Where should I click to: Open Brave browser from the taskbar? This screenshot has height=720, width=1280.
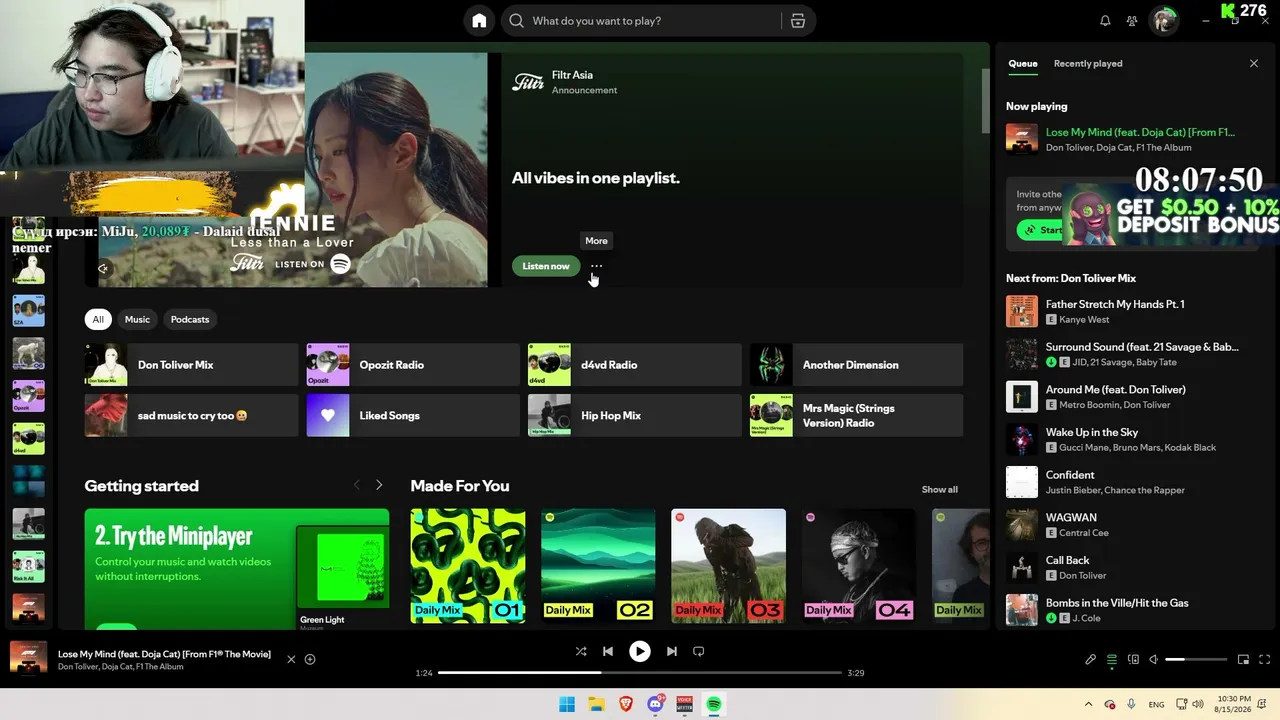pyautogui.click(x=626, y=704)
